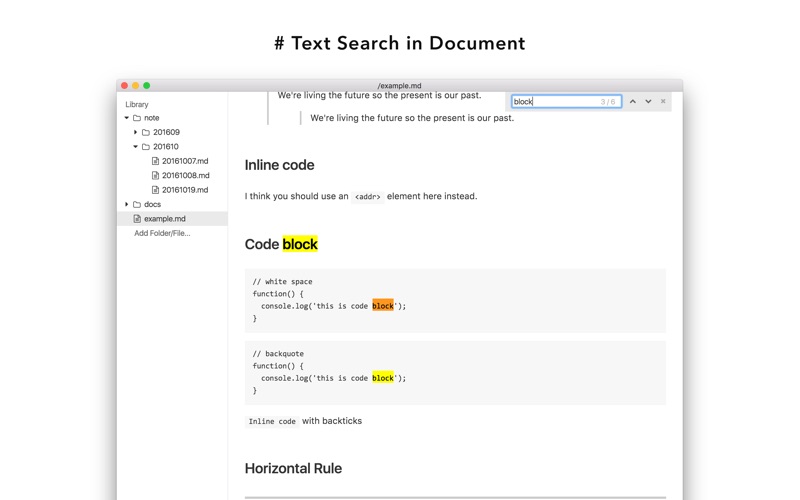The image size is (800, 500).
Task: Click the '// white space' comment
Action: (x=282, y=281)
